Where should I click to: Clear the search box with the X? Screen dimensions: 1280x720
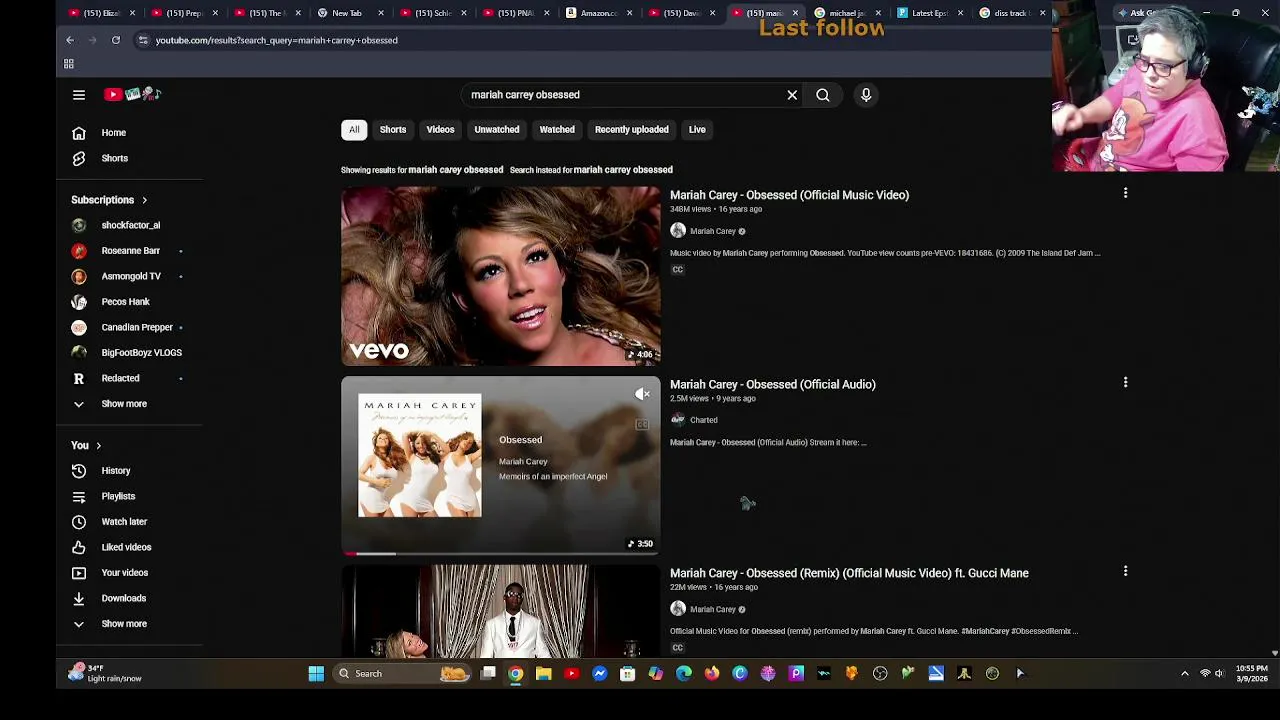[792, 95]
